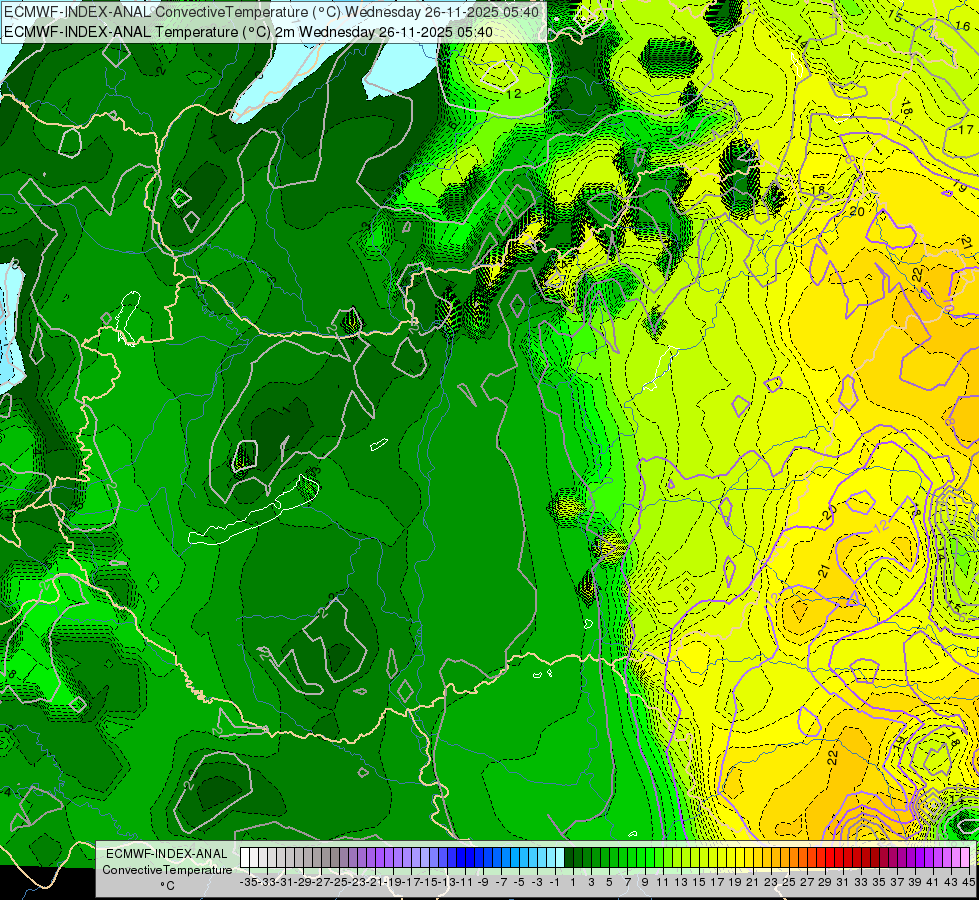This screenshot has height=900, width=979.
Task: Click the 9 value on the legend scale
Action: (x=644, y=882)
